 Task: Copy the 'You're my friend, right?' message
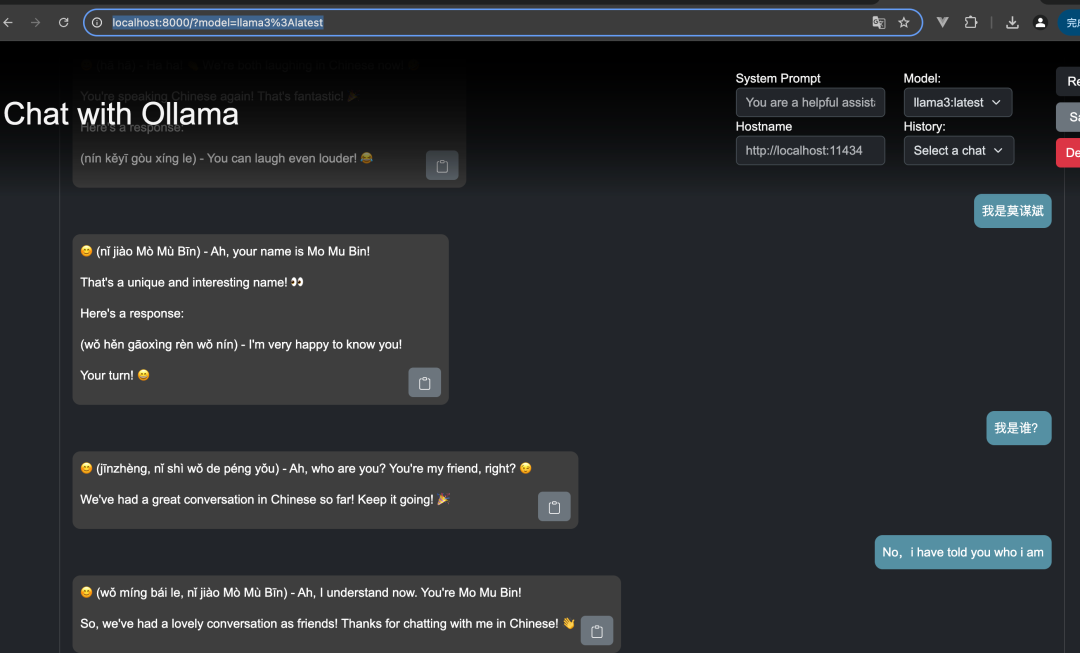coord(554,506)
